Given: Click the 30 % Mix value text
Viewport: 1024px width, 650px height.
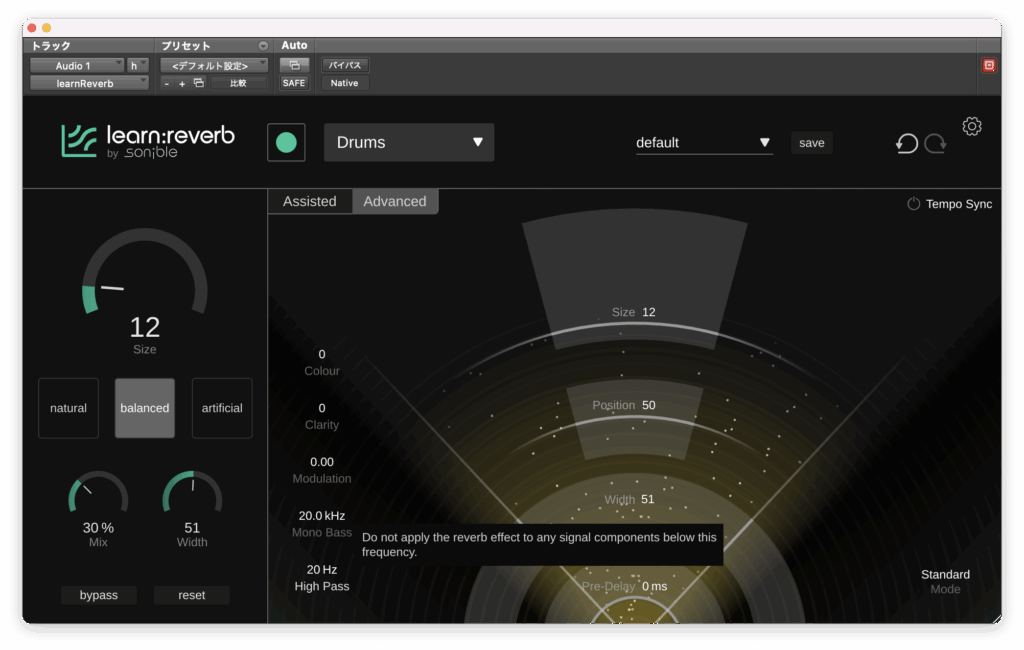Looking at the screenshot, I should click(98, 527).
